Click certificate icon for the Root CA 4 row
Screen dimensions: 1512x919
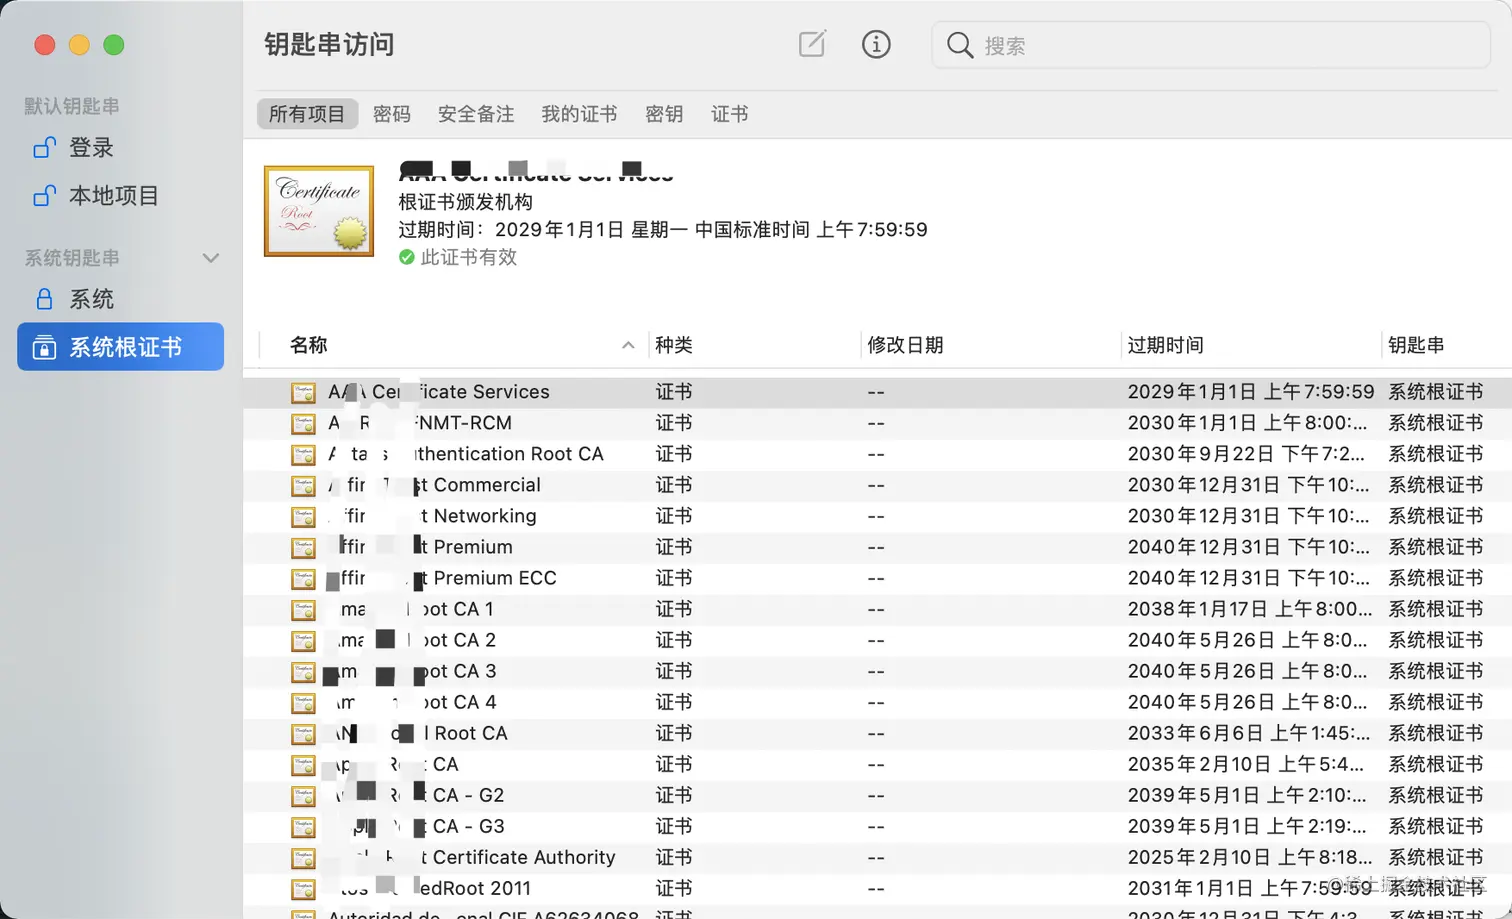(x=303, y=703)
